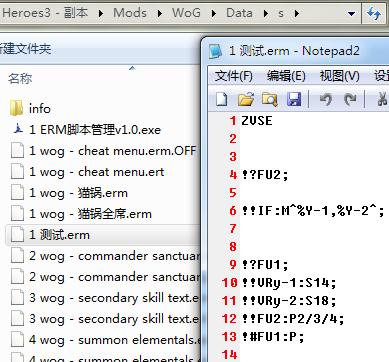Click the Cut scissors icon in Notepad2
This screenshot has width=389, height=362.
point(383,99)
